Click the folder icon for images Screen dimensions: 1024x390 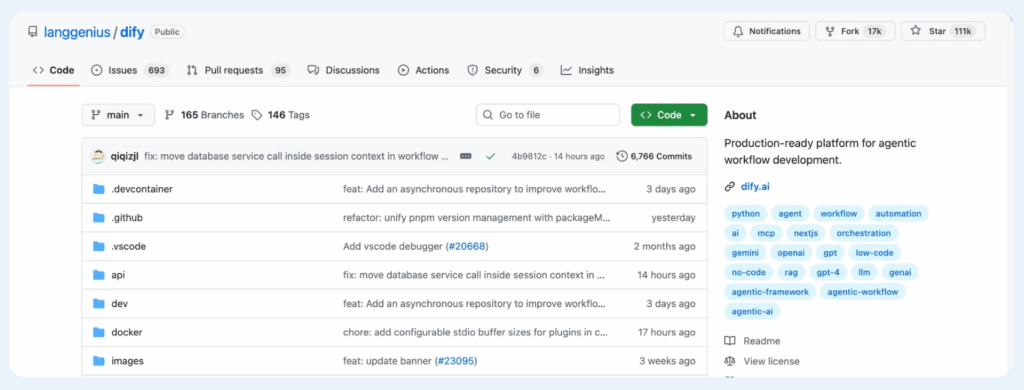coord(99,361)
